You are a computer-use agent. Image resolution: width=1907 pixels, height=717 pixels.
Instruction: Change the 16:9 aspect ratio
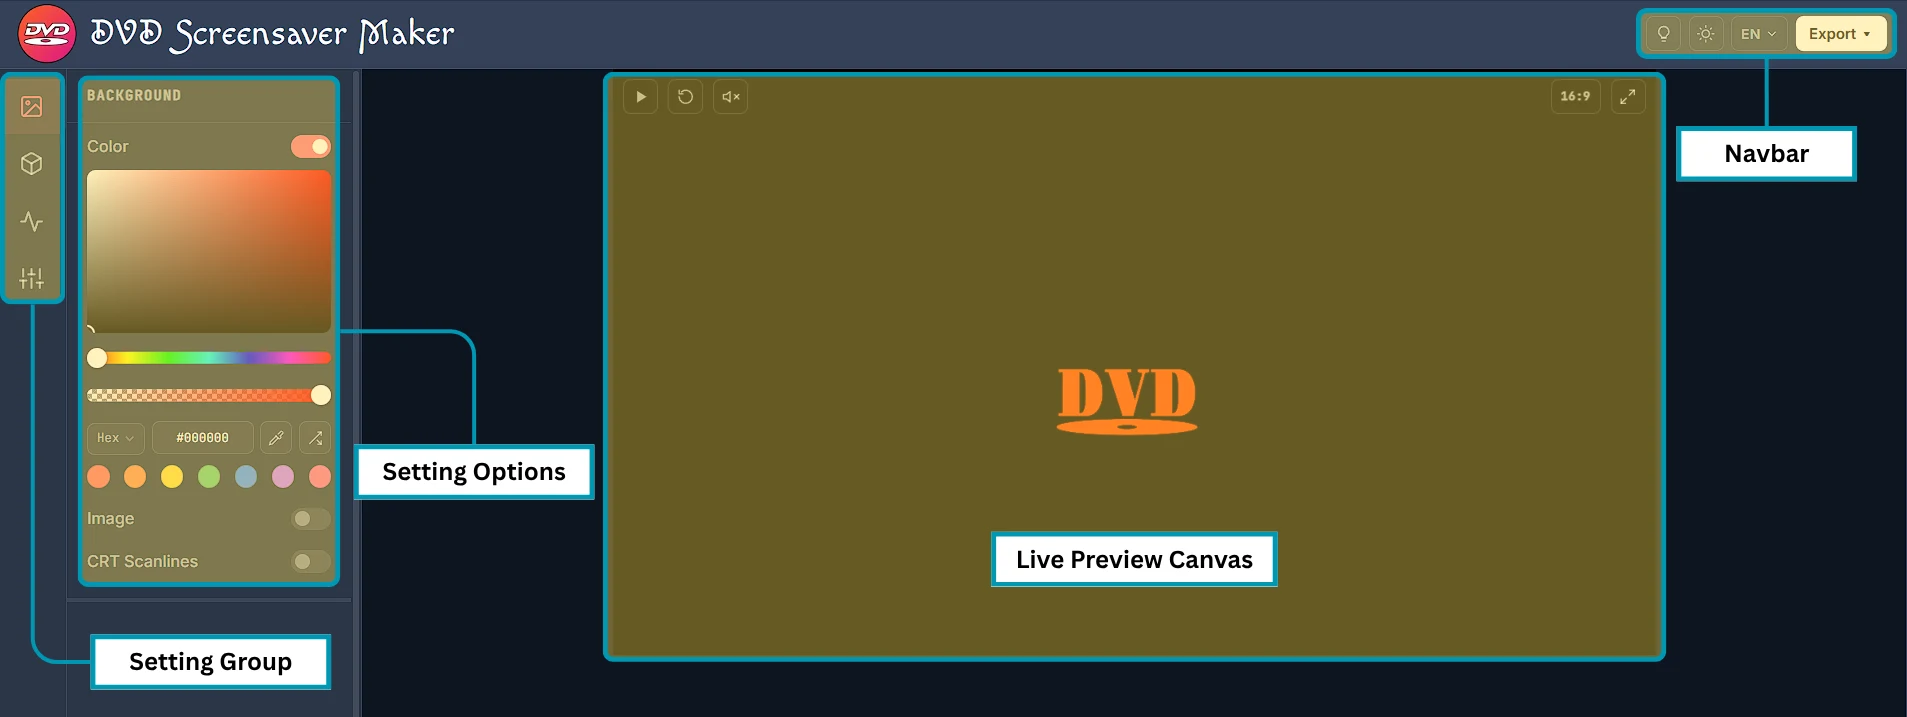[1575, 96]
